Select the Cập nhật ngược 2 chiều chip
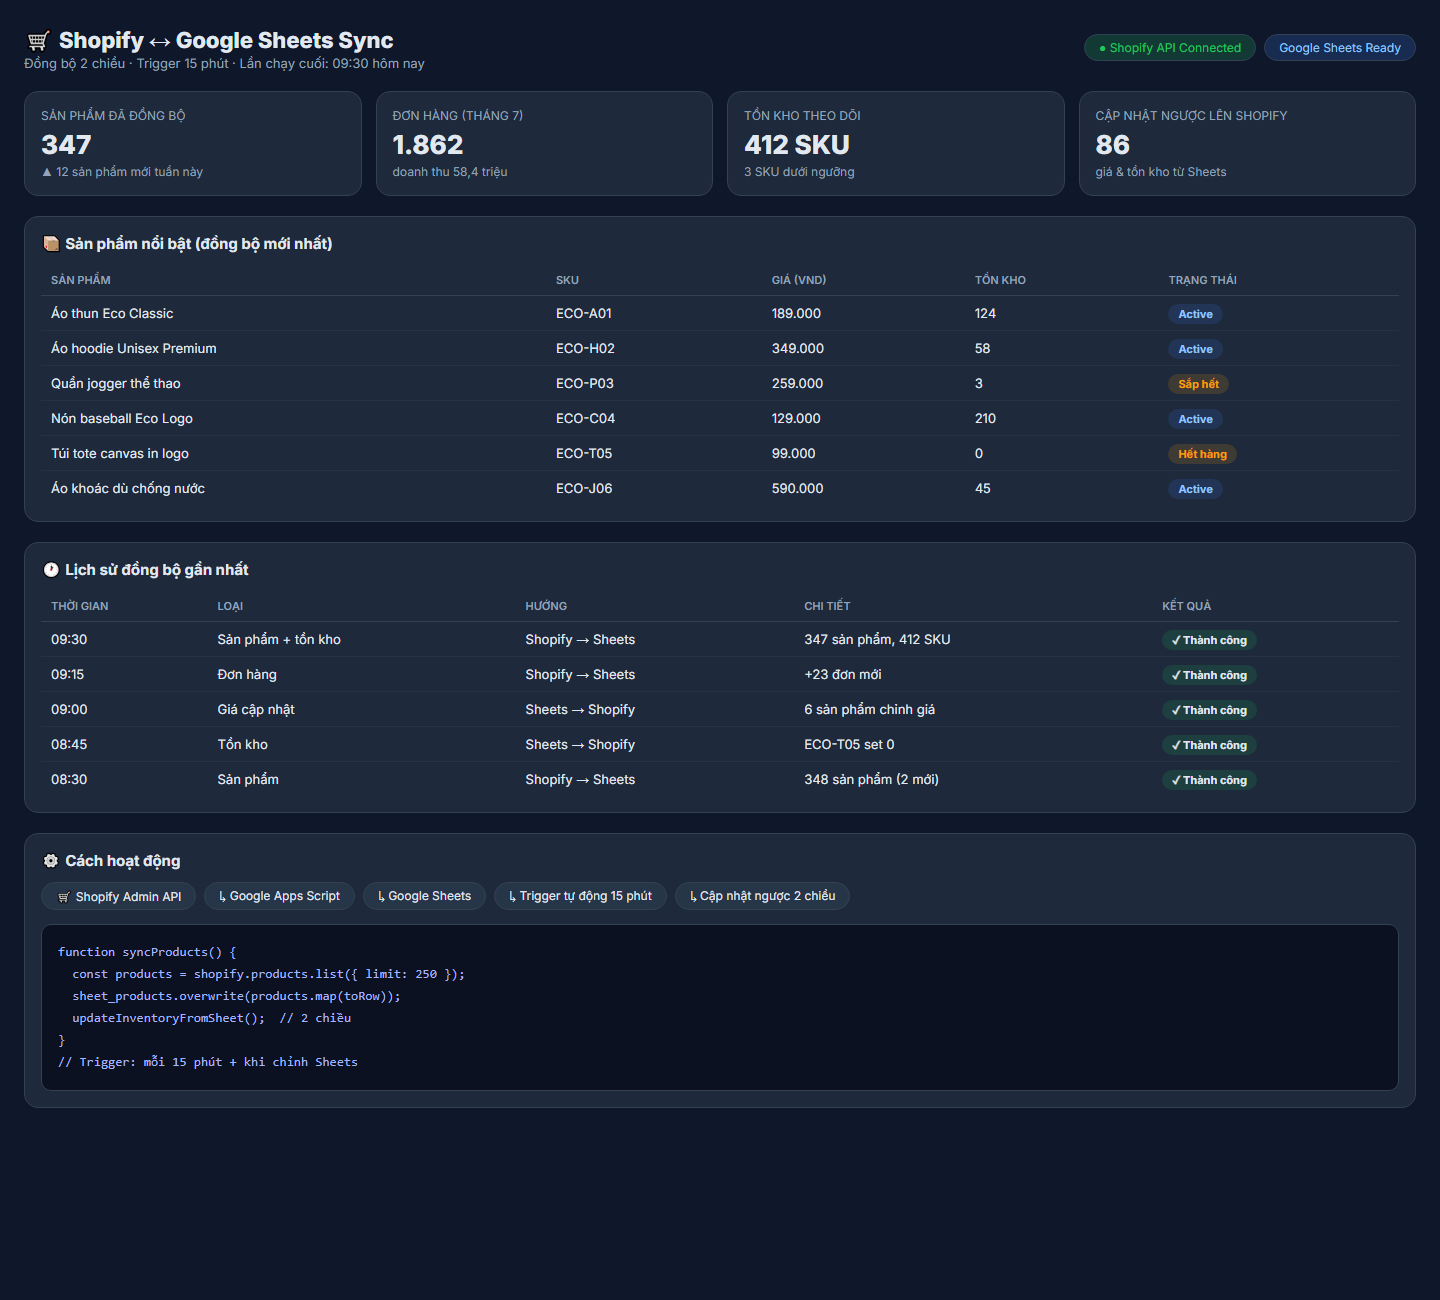The image size is (1440, 1300). [762, 896]
